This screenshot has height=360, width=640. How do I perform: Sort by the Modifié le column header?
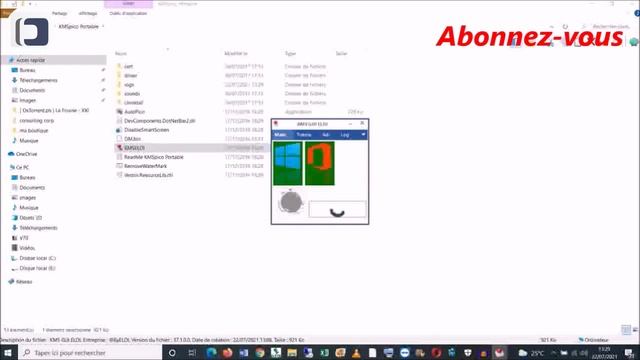236,53
